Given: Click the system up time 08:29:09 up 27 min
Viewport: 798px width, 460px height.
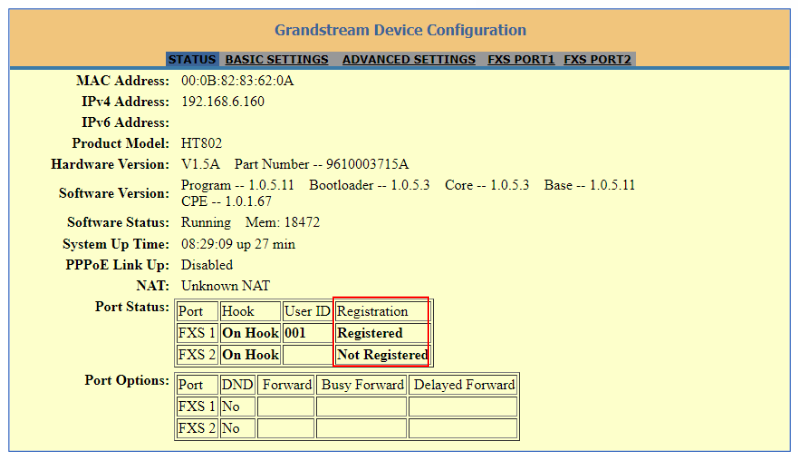Looking at the screenshot, I should pyautogui.click(x=238, y=244).
